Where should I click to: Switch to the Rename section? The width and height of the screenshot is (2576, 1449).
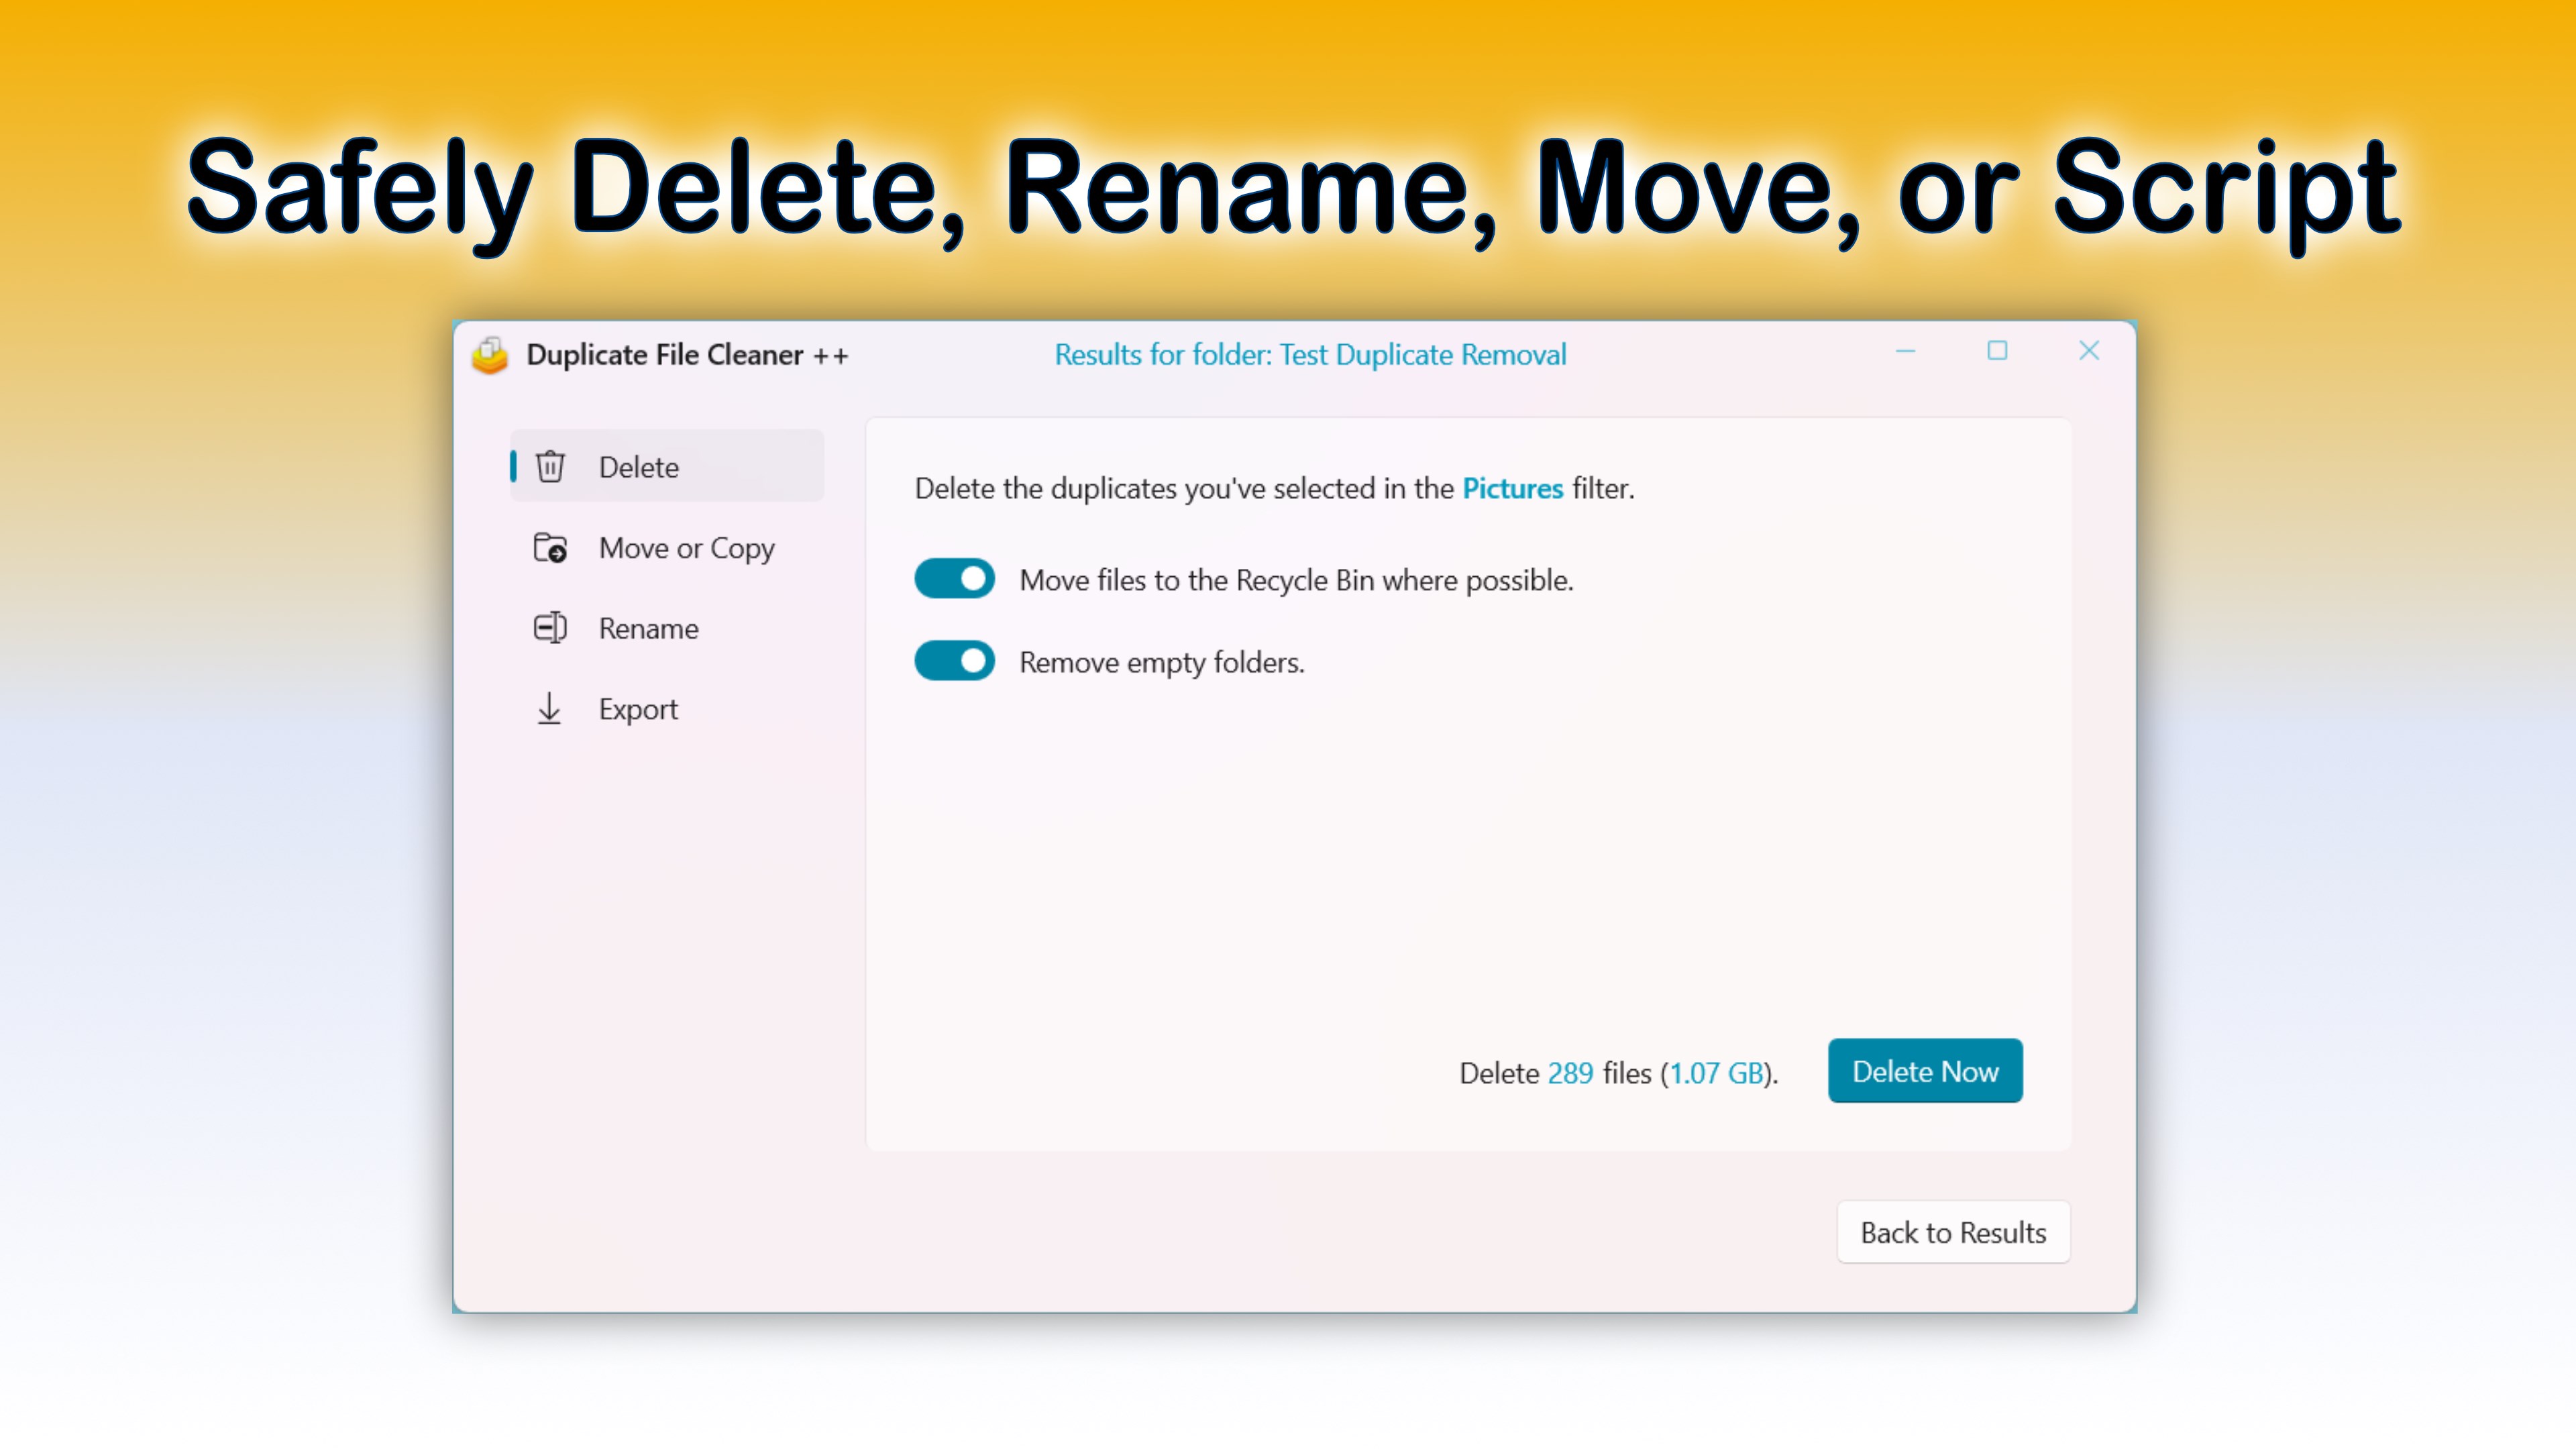(648, 628)
